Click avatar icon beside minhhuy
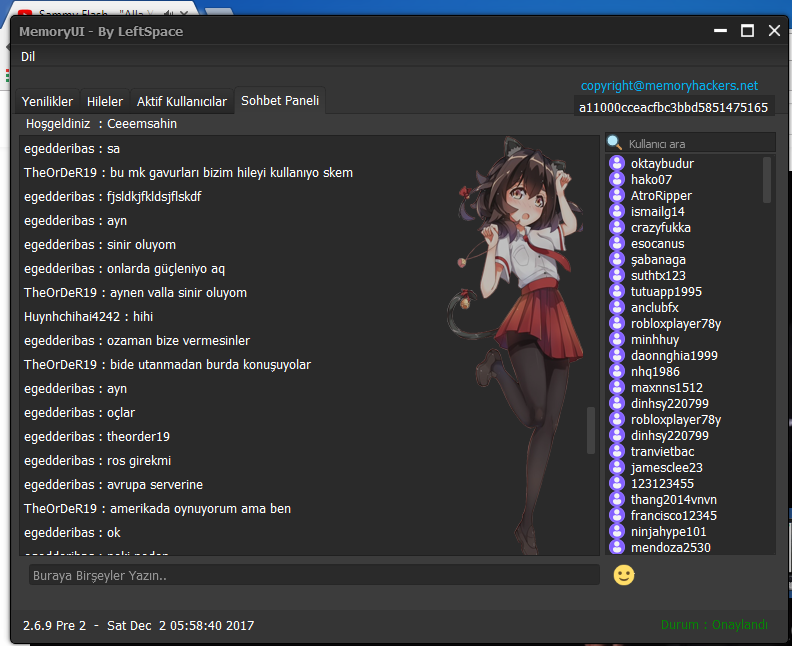Image resolution: width=792 pixels, height=646 pixels. [x=617, y=339]
